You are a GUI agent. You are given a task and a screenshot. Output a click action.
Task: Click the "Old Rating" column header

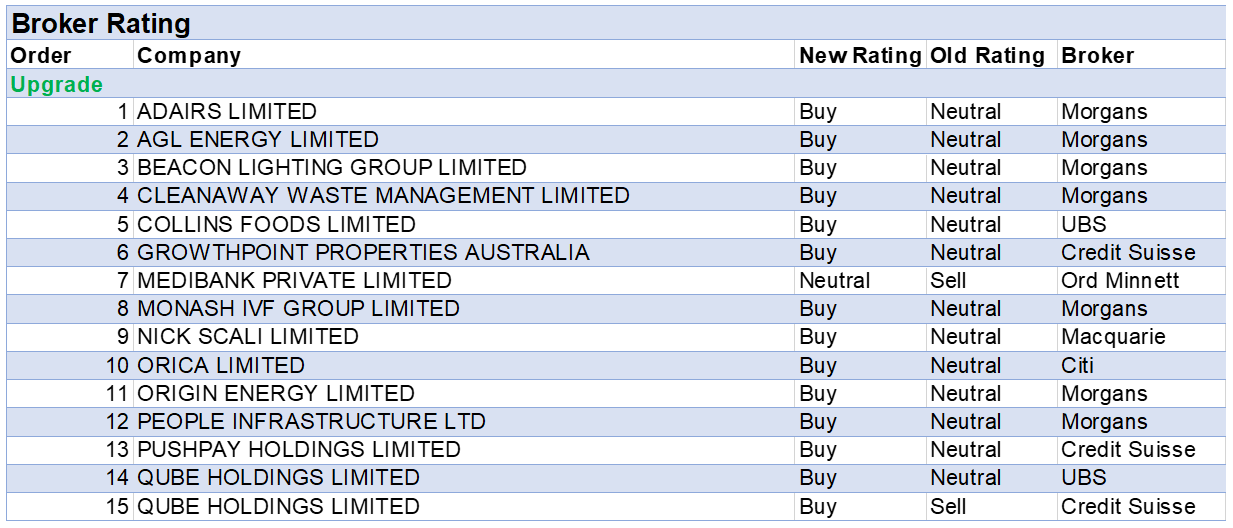(x=987, y=56)
